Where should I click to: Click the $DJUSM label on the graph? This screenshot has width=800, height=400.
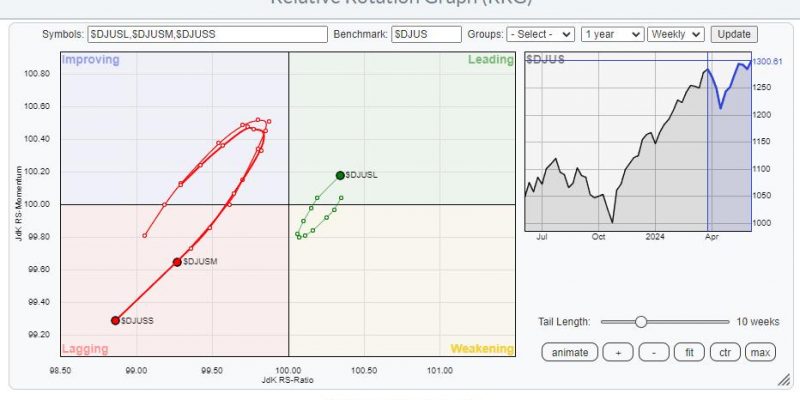tap(200, 262)
